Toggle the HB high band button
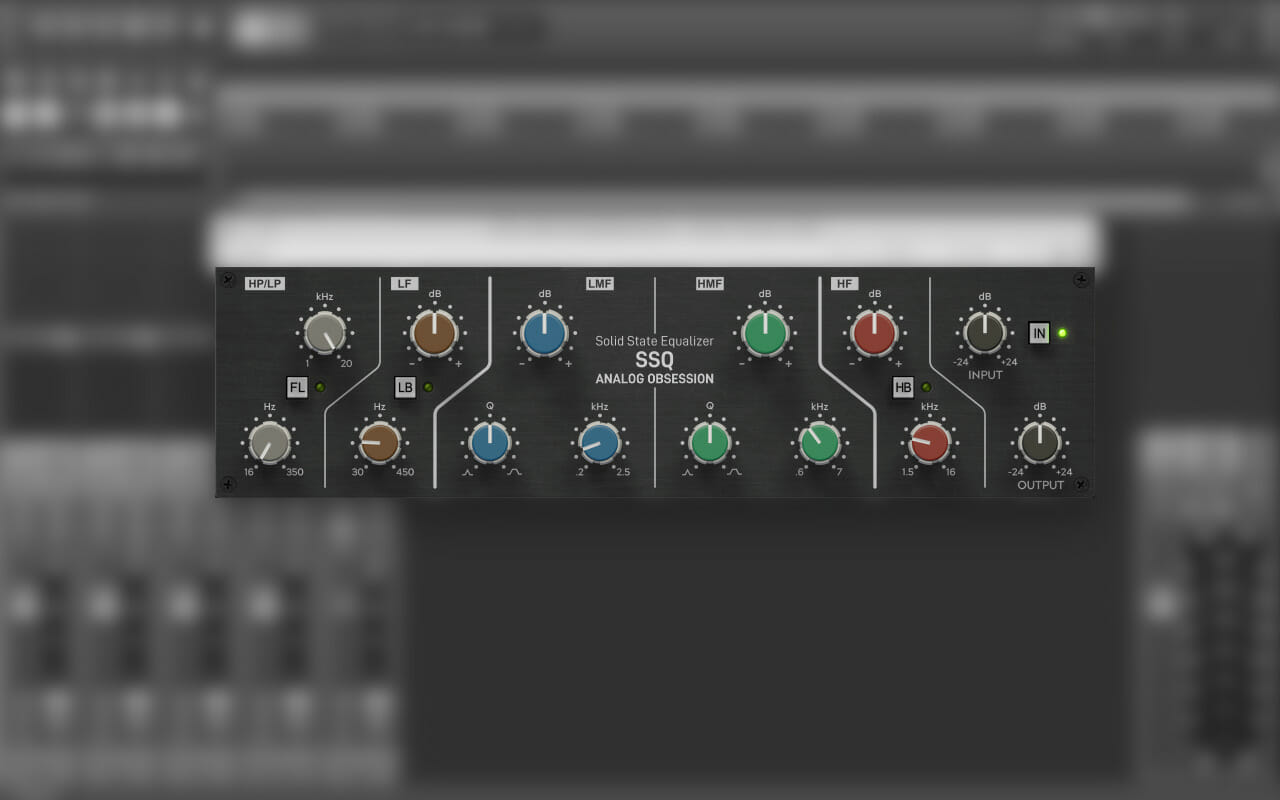This screenshot has height=800, width=1280. click(x=903, y=388)
